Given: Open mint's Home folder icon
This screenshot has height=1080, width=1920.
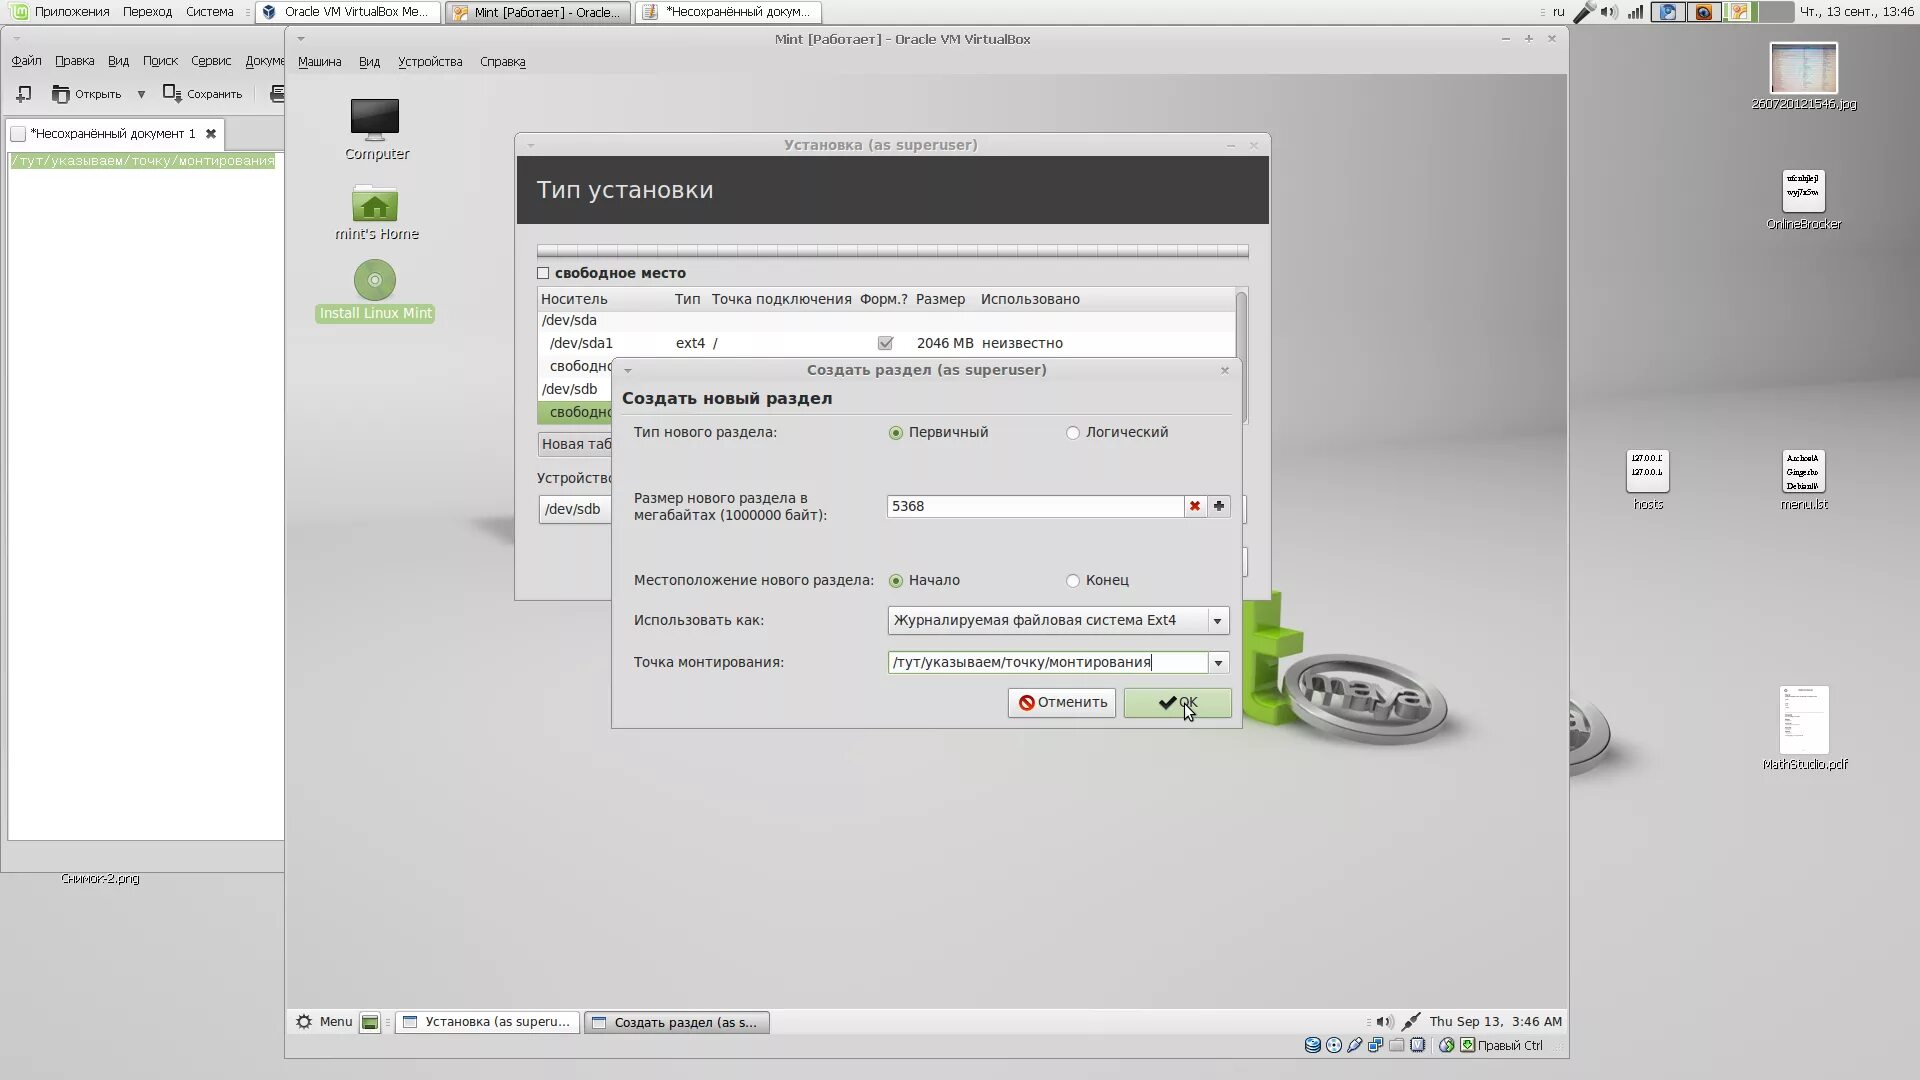Looking at the screenshot, I should [375, 205].
